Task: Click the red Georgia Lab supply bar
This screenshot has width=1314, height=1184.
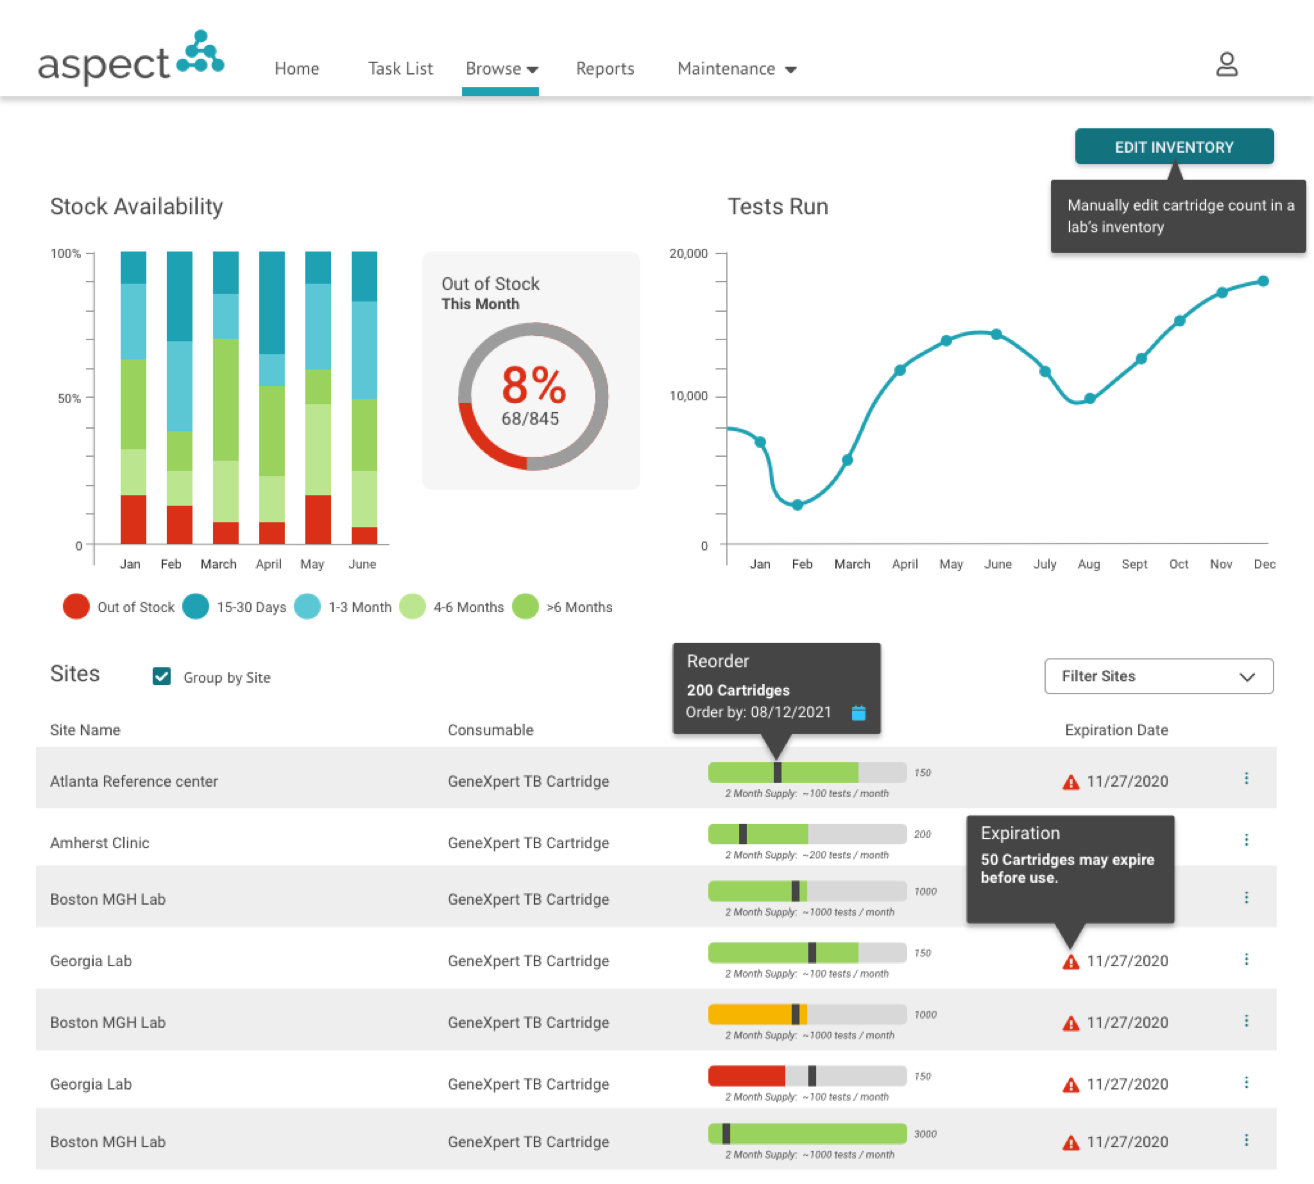Action: pos(807,1076)
